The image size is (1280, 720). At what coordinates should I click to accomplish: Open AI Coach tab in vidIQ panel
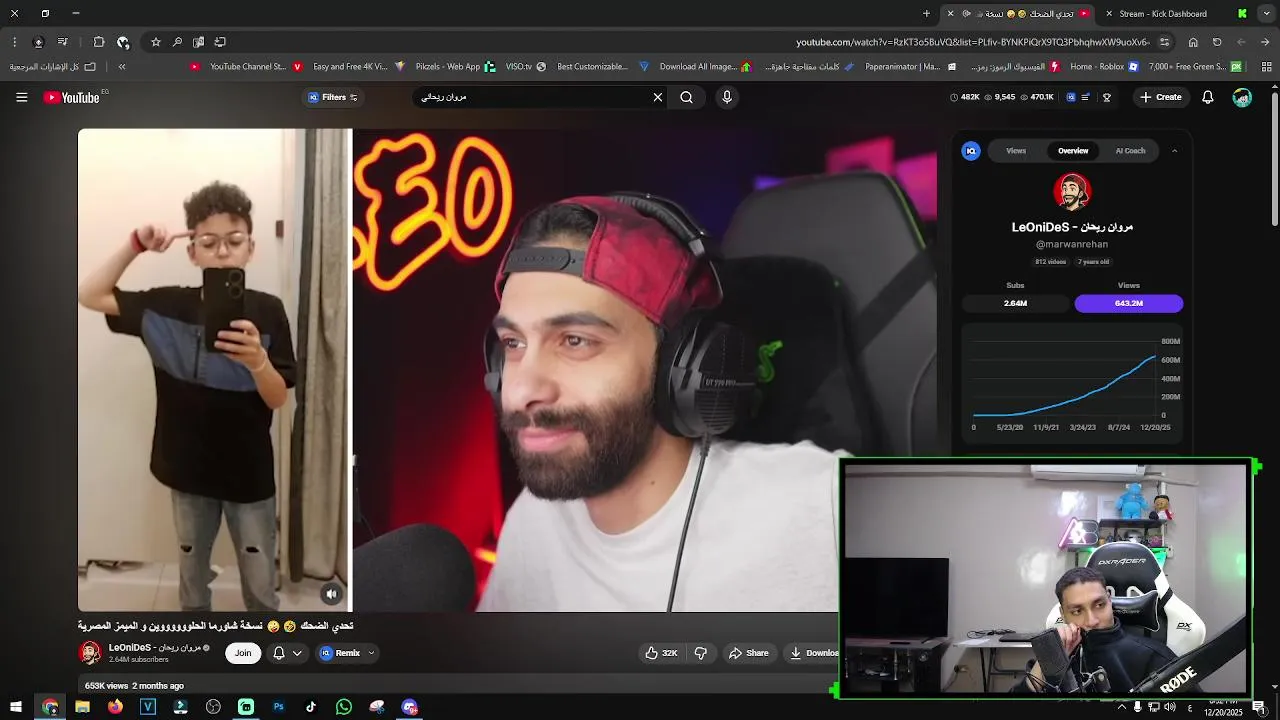(1130, 151)
